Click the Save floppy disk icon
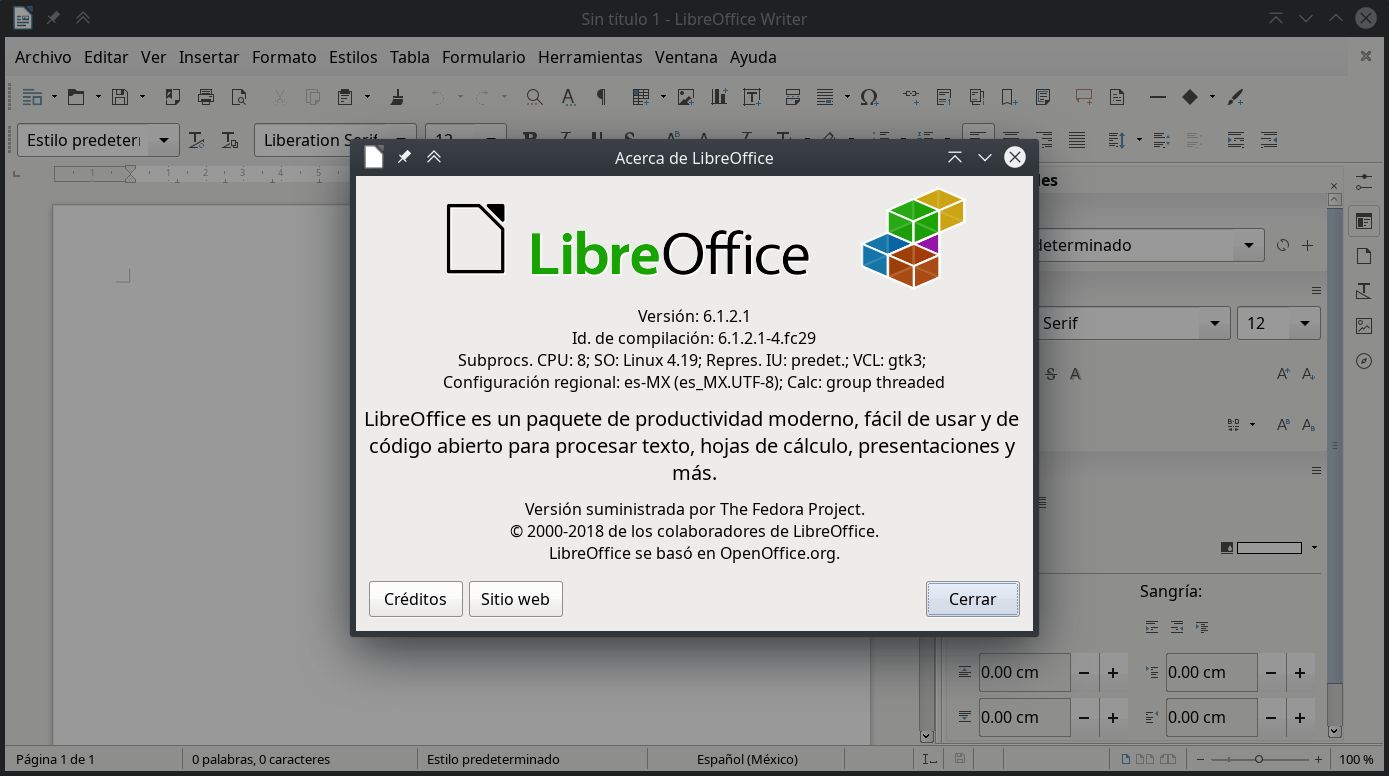The height and width of the screenshot is (776, 1389). (x=120, y=97)
